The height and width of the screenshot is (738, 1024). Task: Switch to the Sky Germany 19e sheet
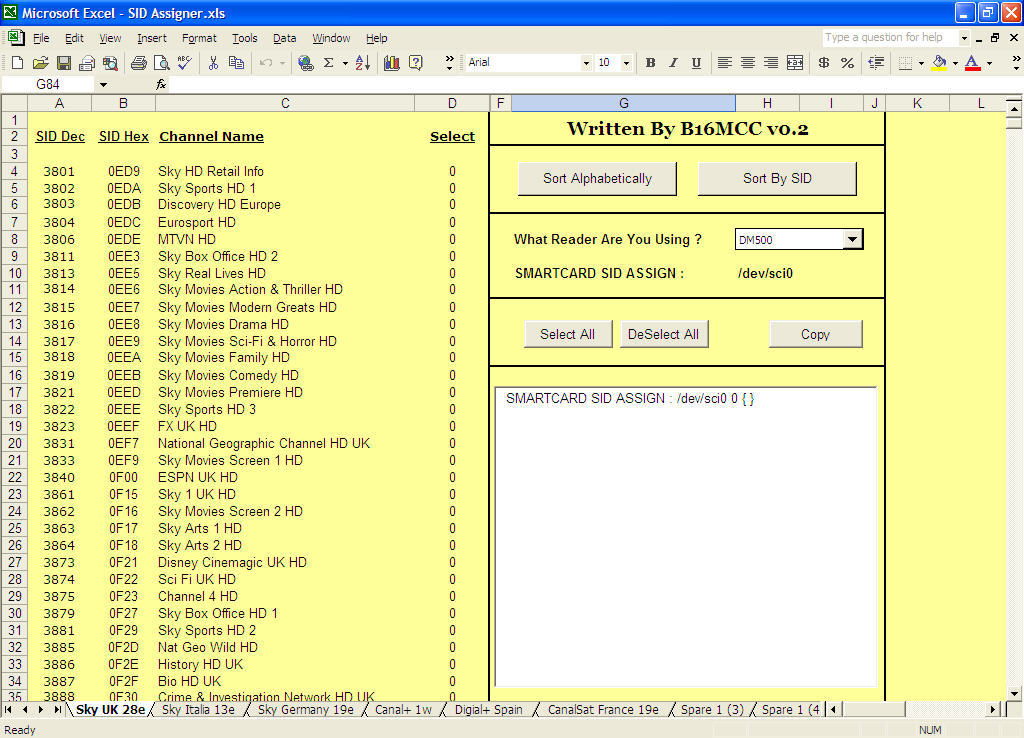click(306, 709)
